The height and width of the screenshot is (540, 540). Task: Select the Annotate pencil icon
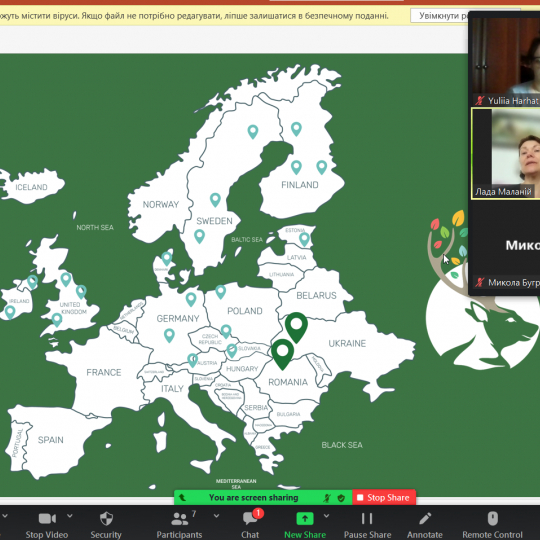click(x=425, y=518)
